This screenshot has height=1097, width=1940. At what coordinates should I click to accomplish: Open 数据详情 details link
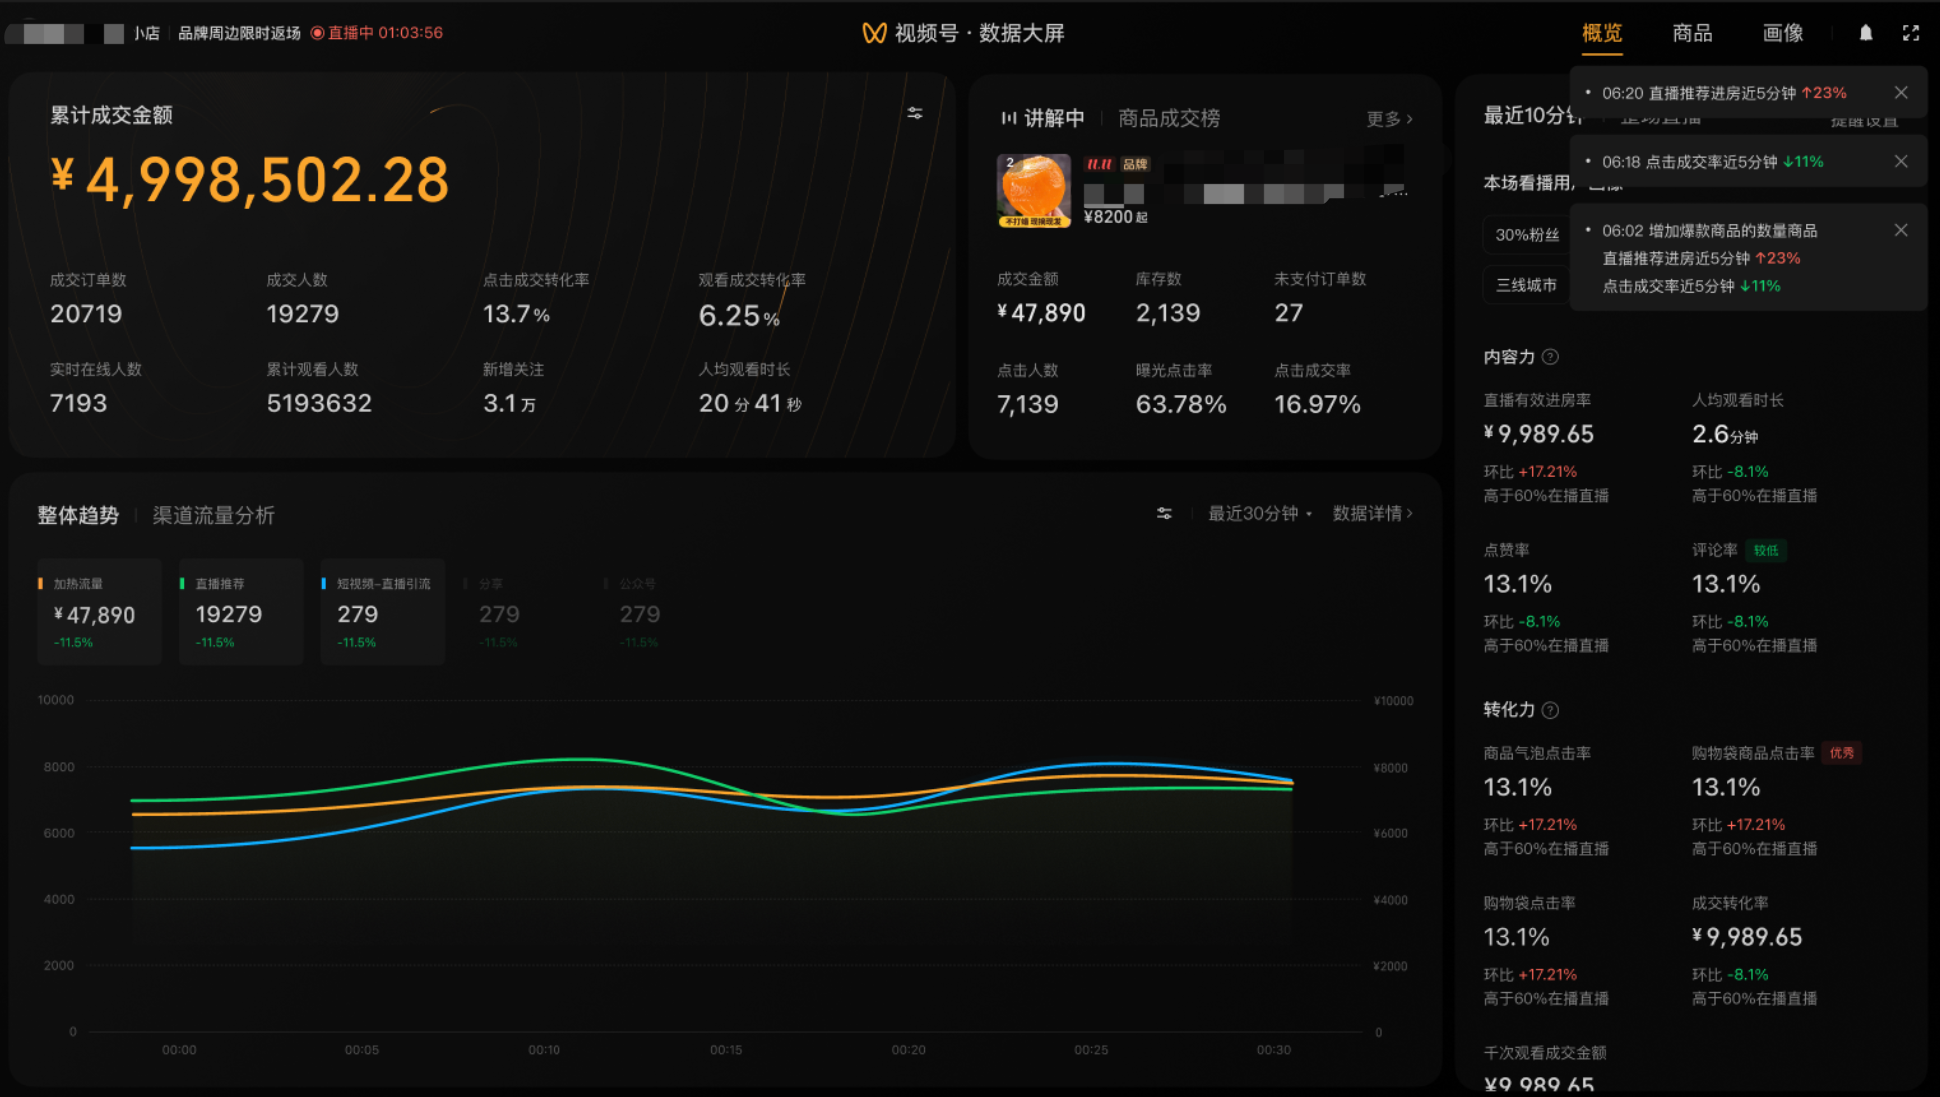(1372, 513)
